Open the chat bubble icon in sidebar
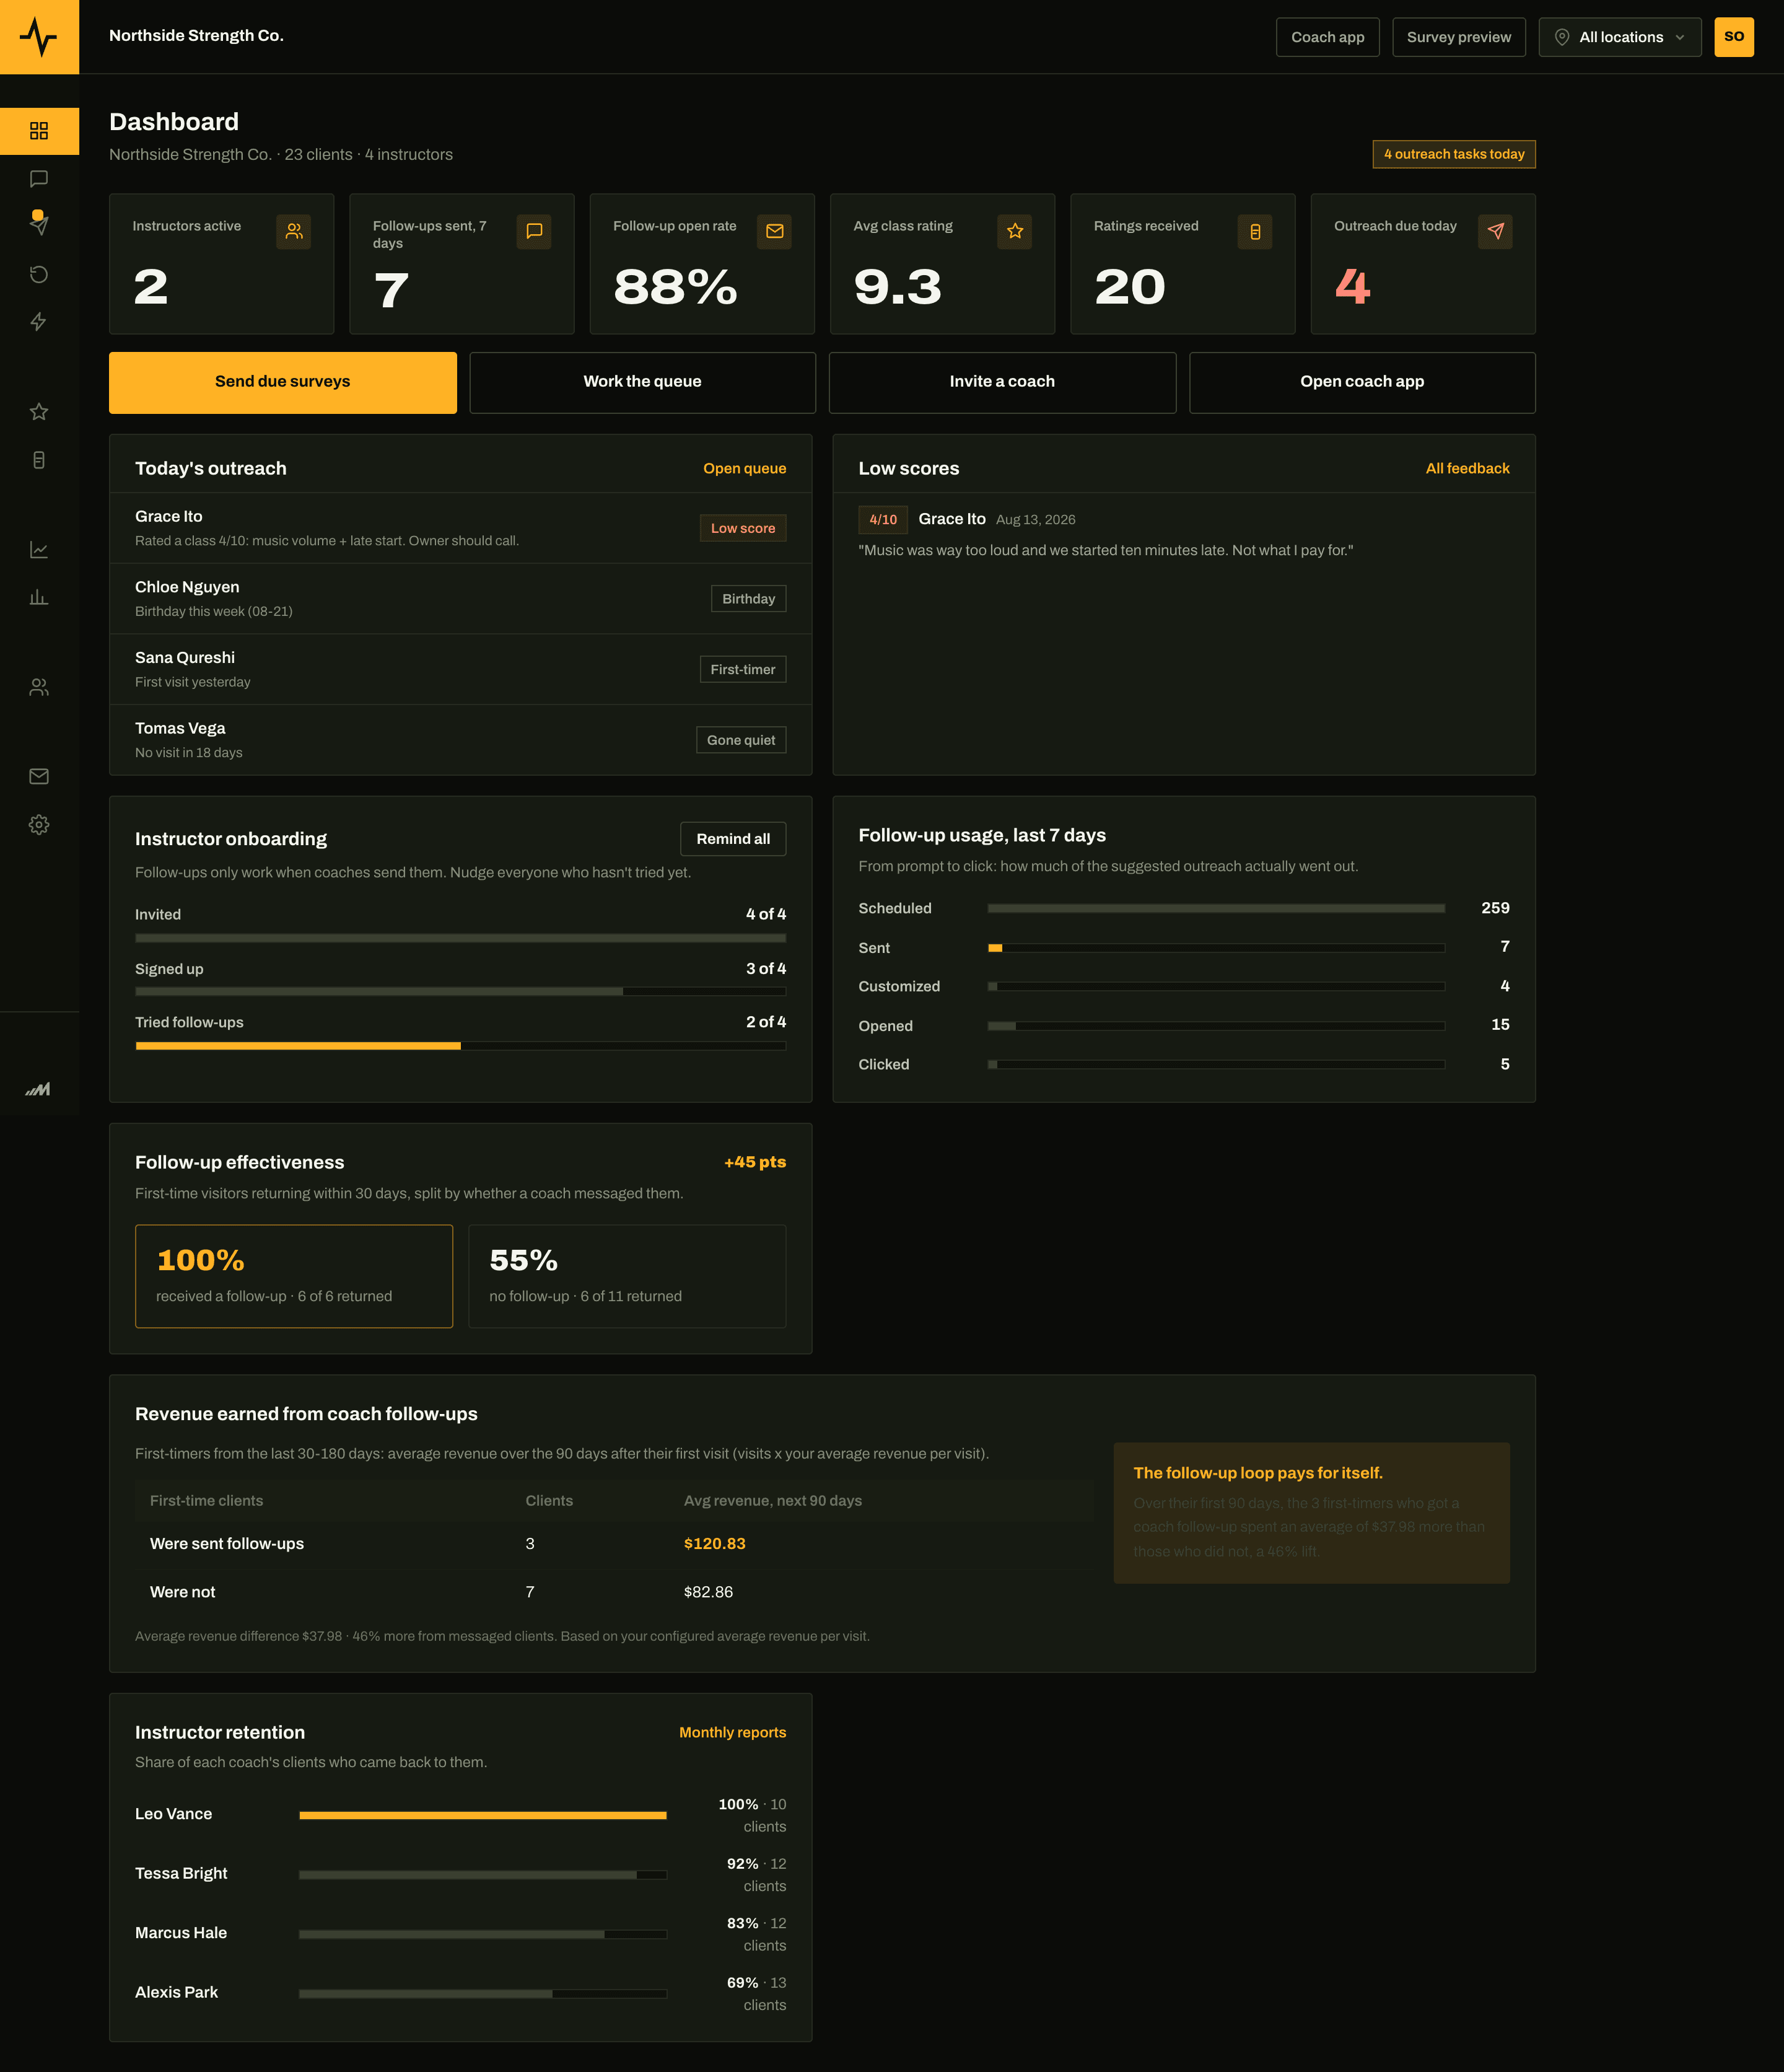The image size is (1784, 2072). click(39, 179)
